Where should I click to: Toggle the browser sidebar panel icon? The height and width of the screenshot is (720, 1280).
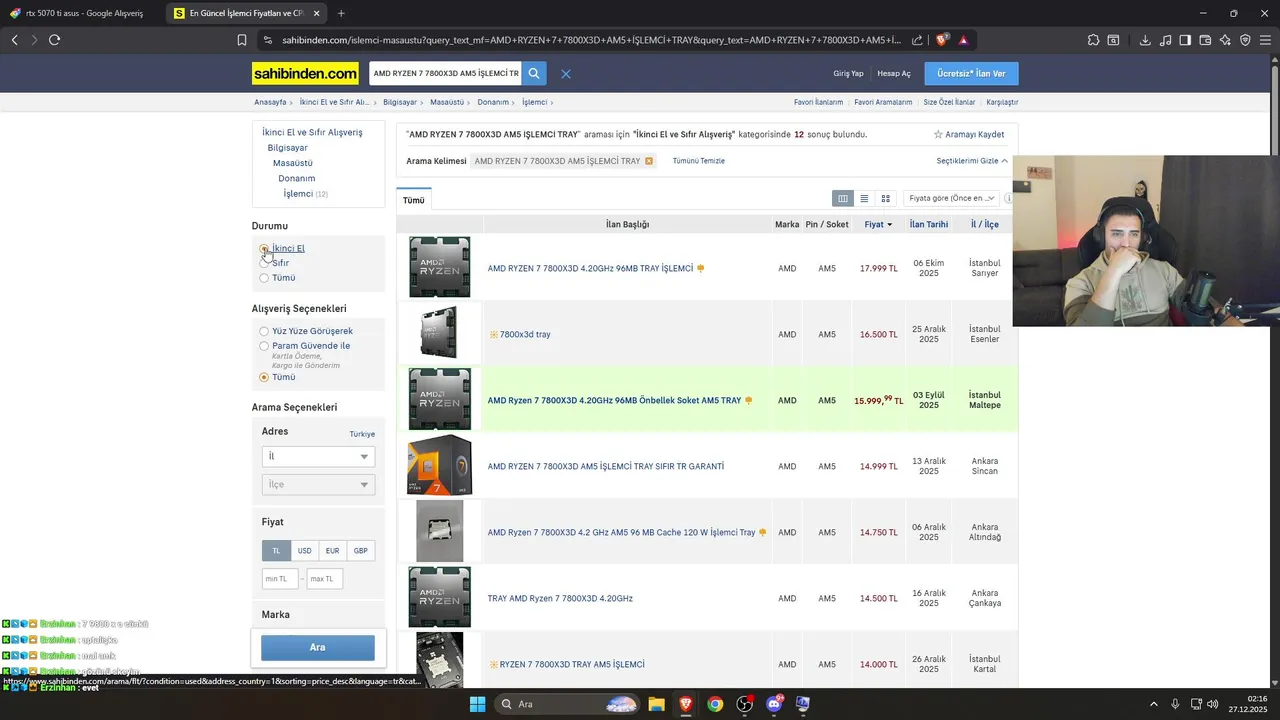tap(1185, 40)
